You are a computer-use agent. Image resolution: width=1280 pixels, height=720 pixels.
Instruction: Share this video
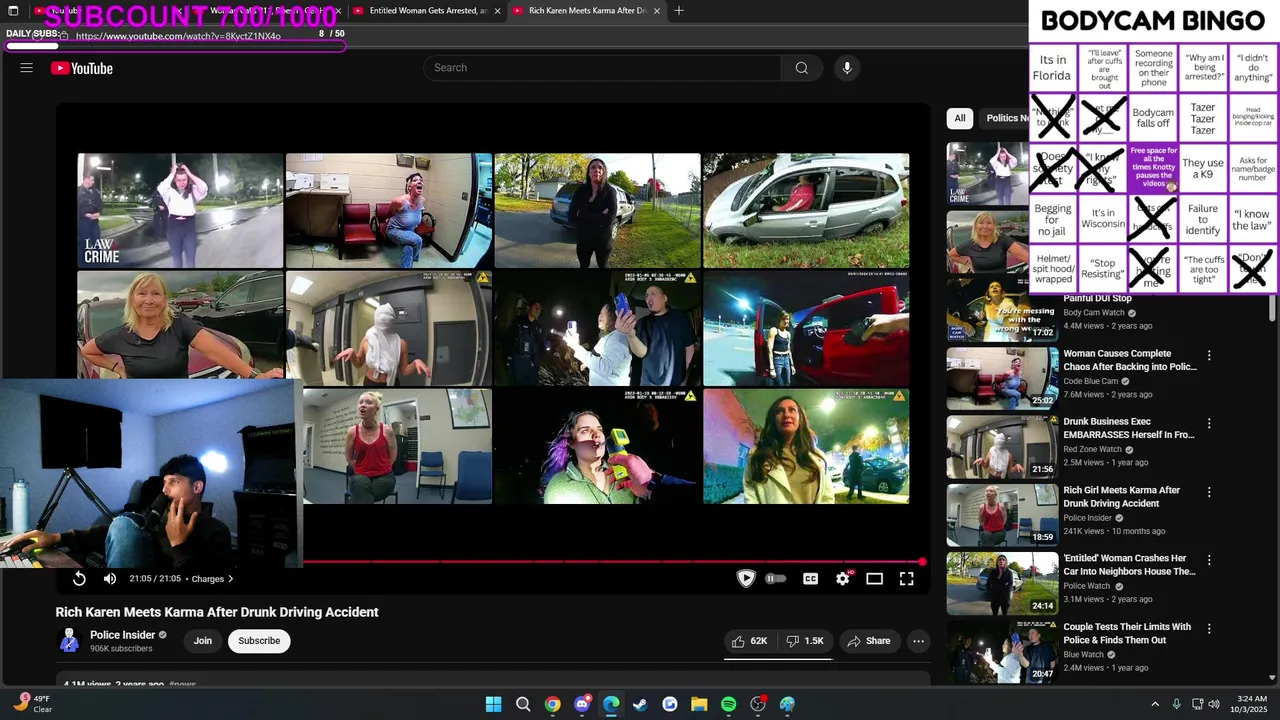[868, 641]
